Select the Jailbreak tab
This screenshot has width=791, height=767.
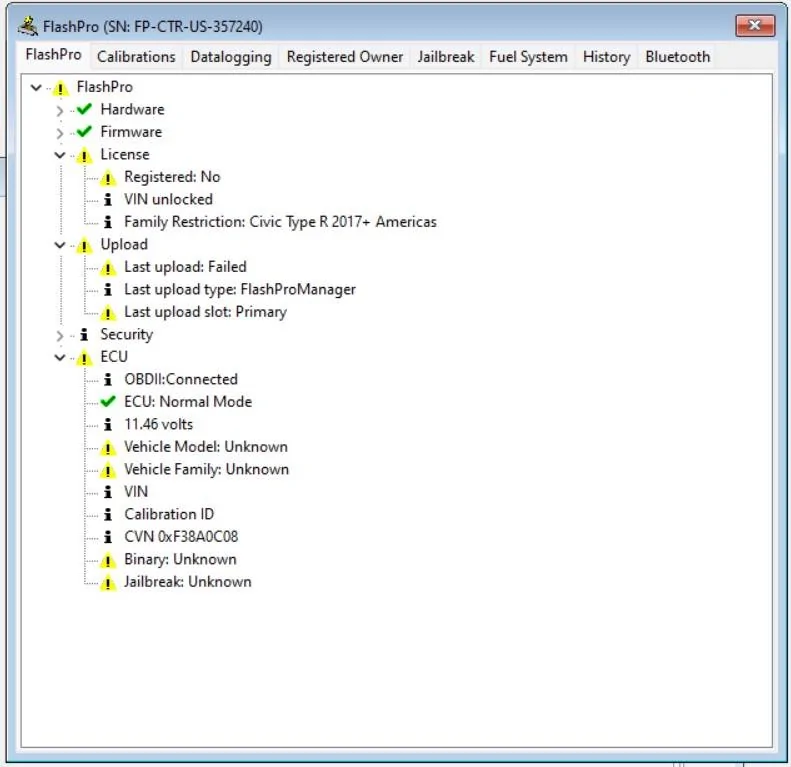point(446,57)
